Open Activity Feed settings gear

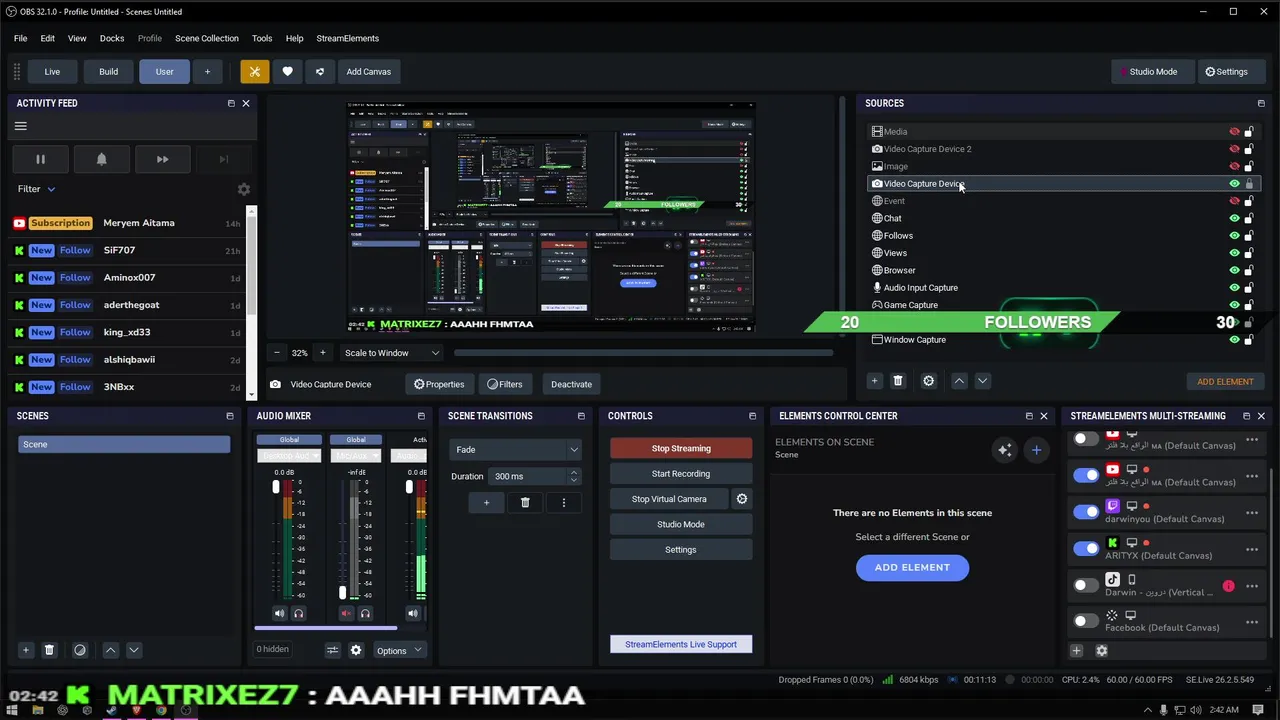[243, 189]
